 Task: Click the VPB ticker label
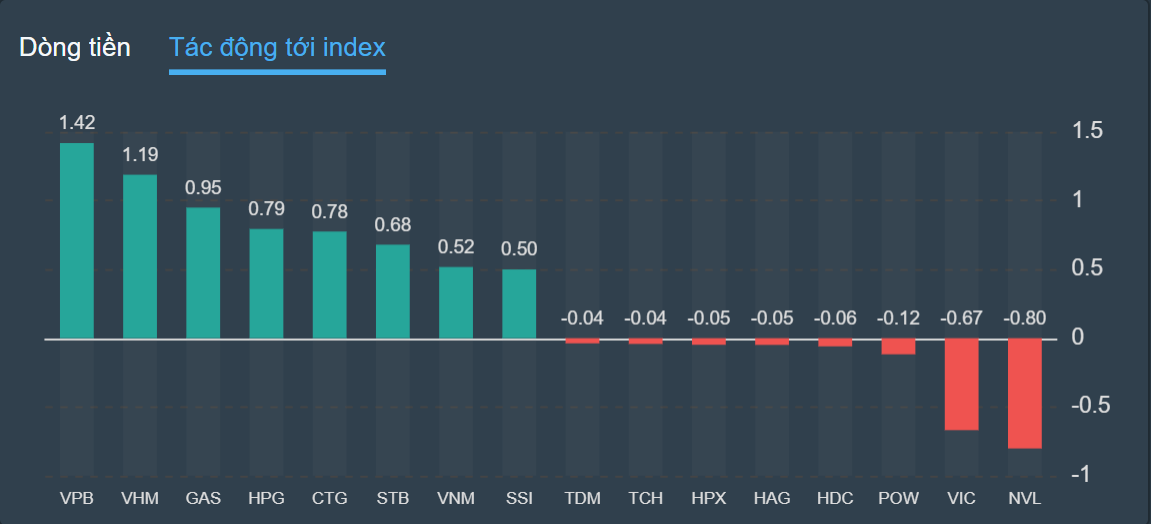77,498
